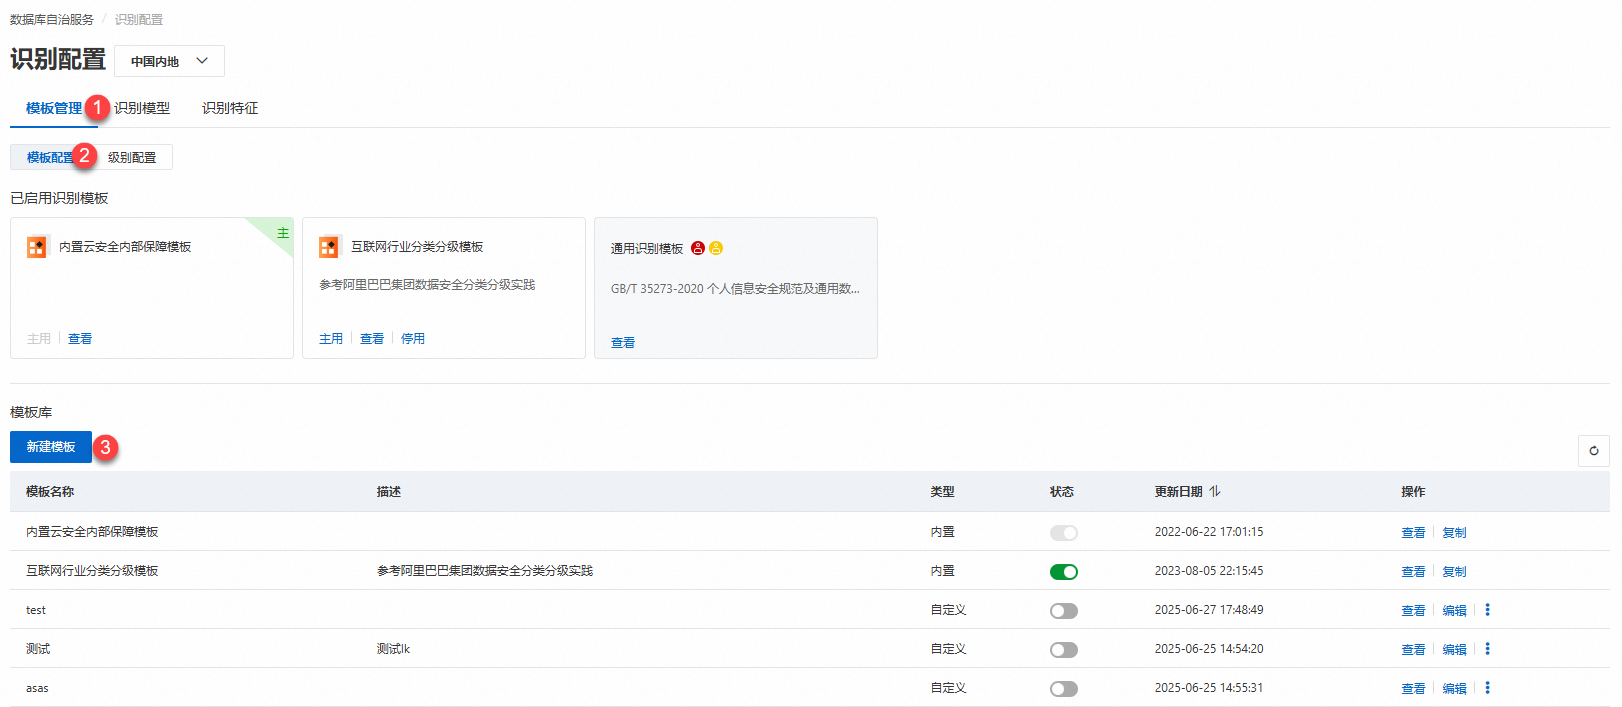Click 查看 in 互联网行业分类分级模板 table row

tap(1413, 572)
